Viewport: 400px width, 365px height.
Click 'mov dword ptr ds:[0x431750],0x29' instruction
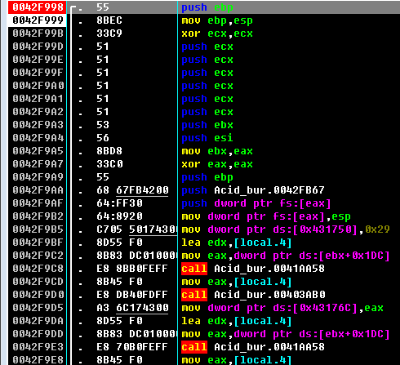[286, 229]
